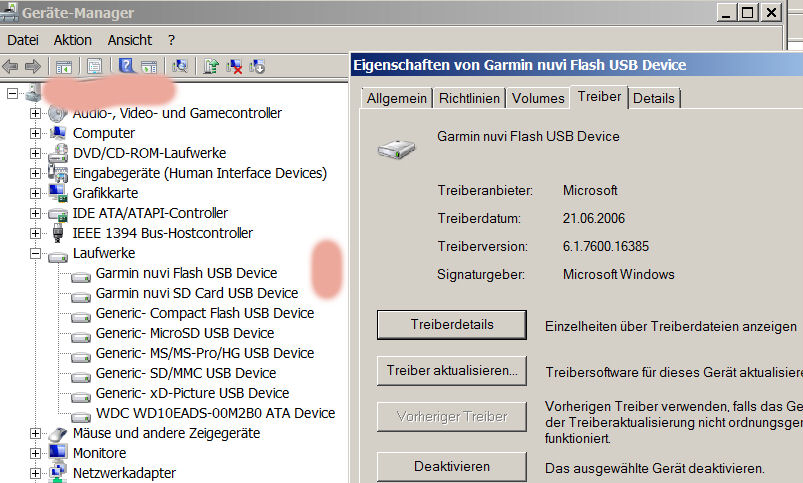Expand Audio-, Video- und Gamecontroller
This screenshot has height=483, width=803.
point(35,113)
